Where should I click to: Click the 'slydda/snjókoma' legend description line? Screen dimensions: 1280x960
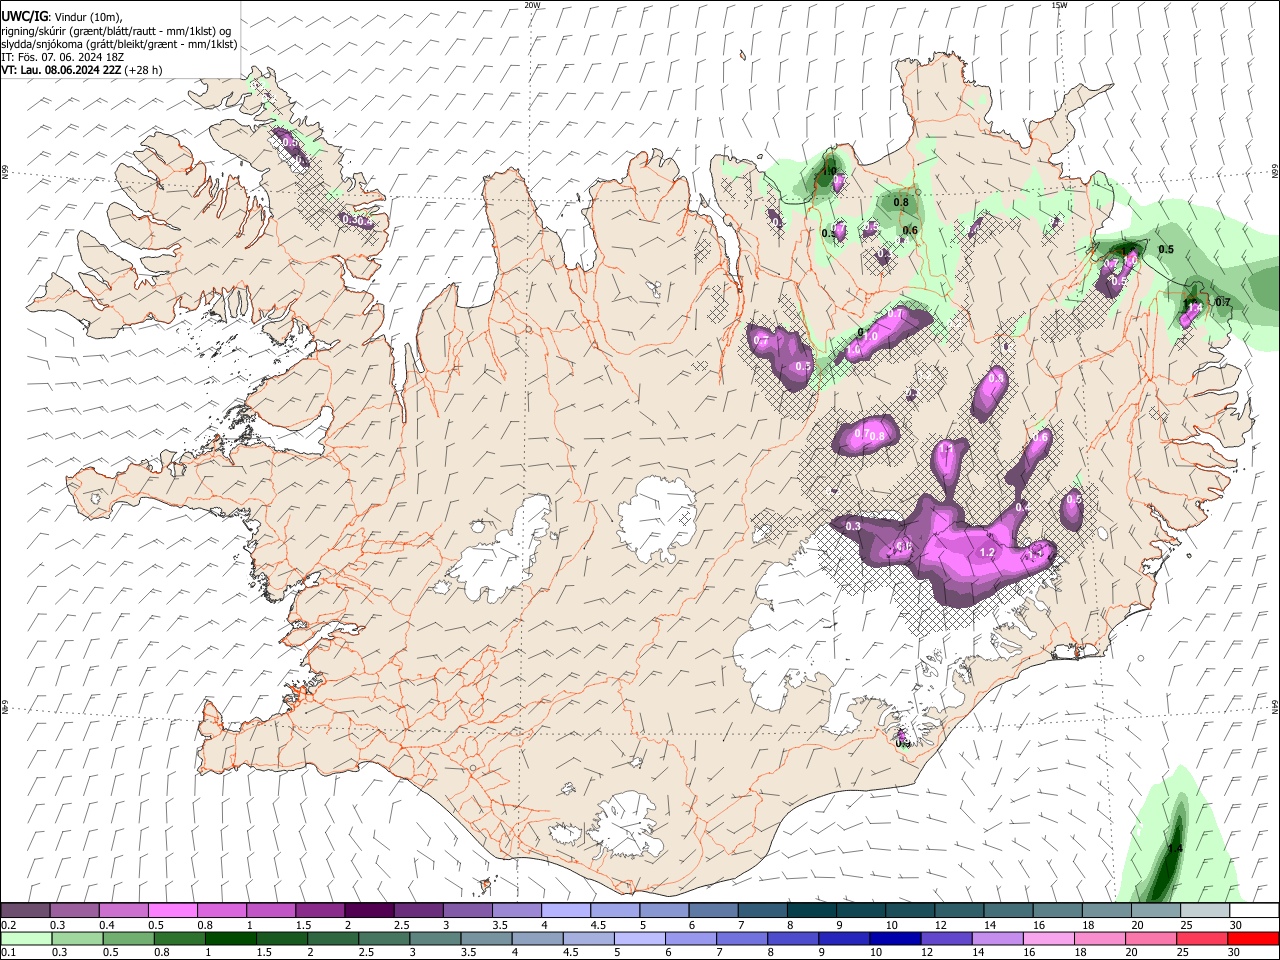(119, 44)
